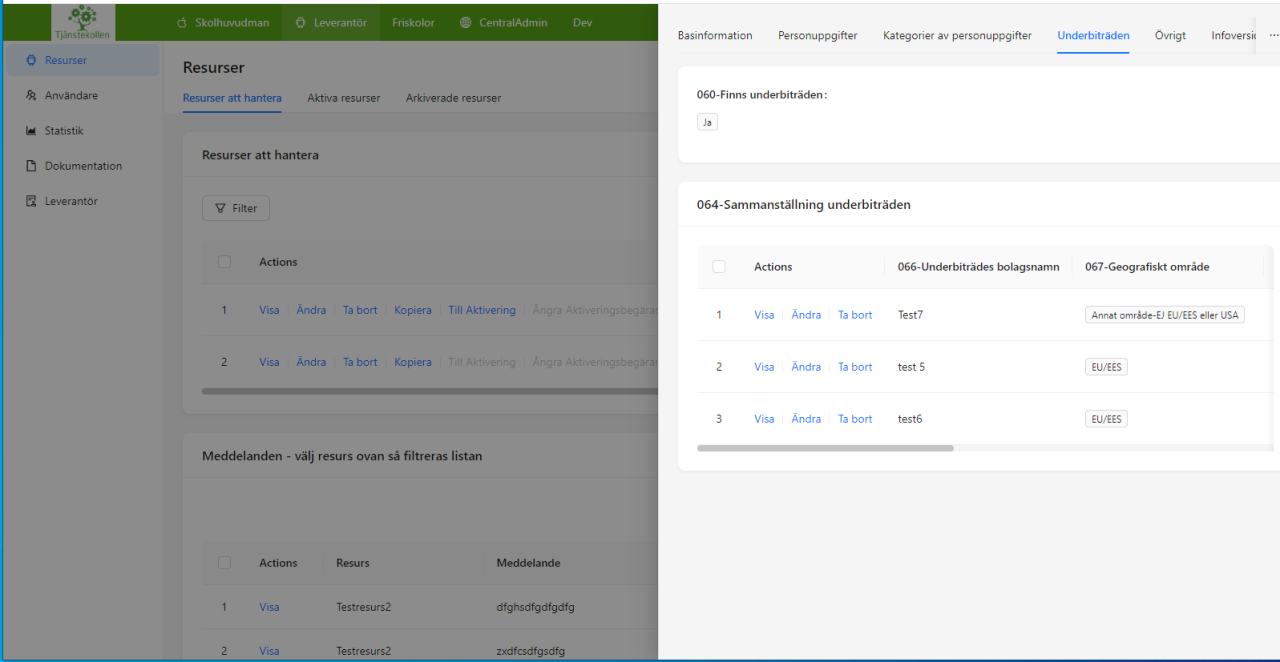Click Visa for message zxdfcsdfgsdfg
This screenshot has width=1280, height=662.
coord(269,651)
